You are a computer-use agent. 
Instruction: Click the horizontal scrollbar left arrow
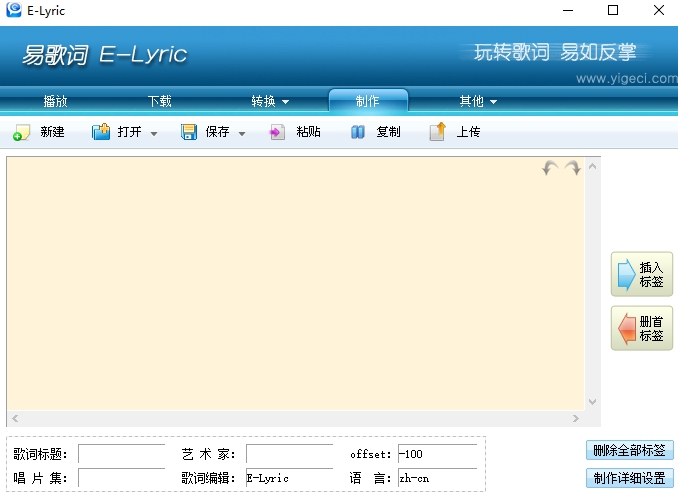pyautogui.click(x=15, y=418)
